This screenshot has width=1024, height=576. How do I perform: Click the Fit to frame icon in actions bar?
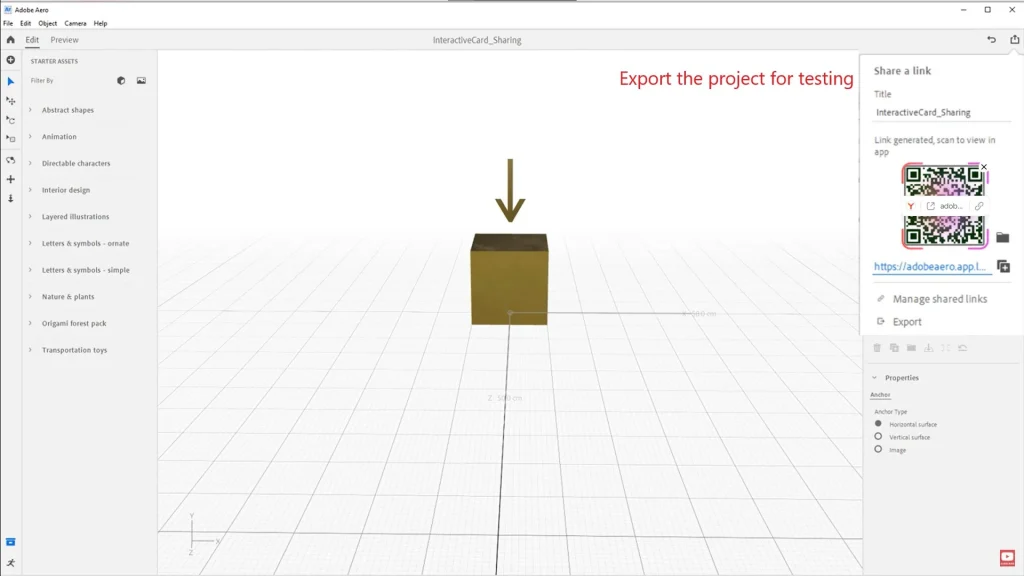click(x=946, y=348)
